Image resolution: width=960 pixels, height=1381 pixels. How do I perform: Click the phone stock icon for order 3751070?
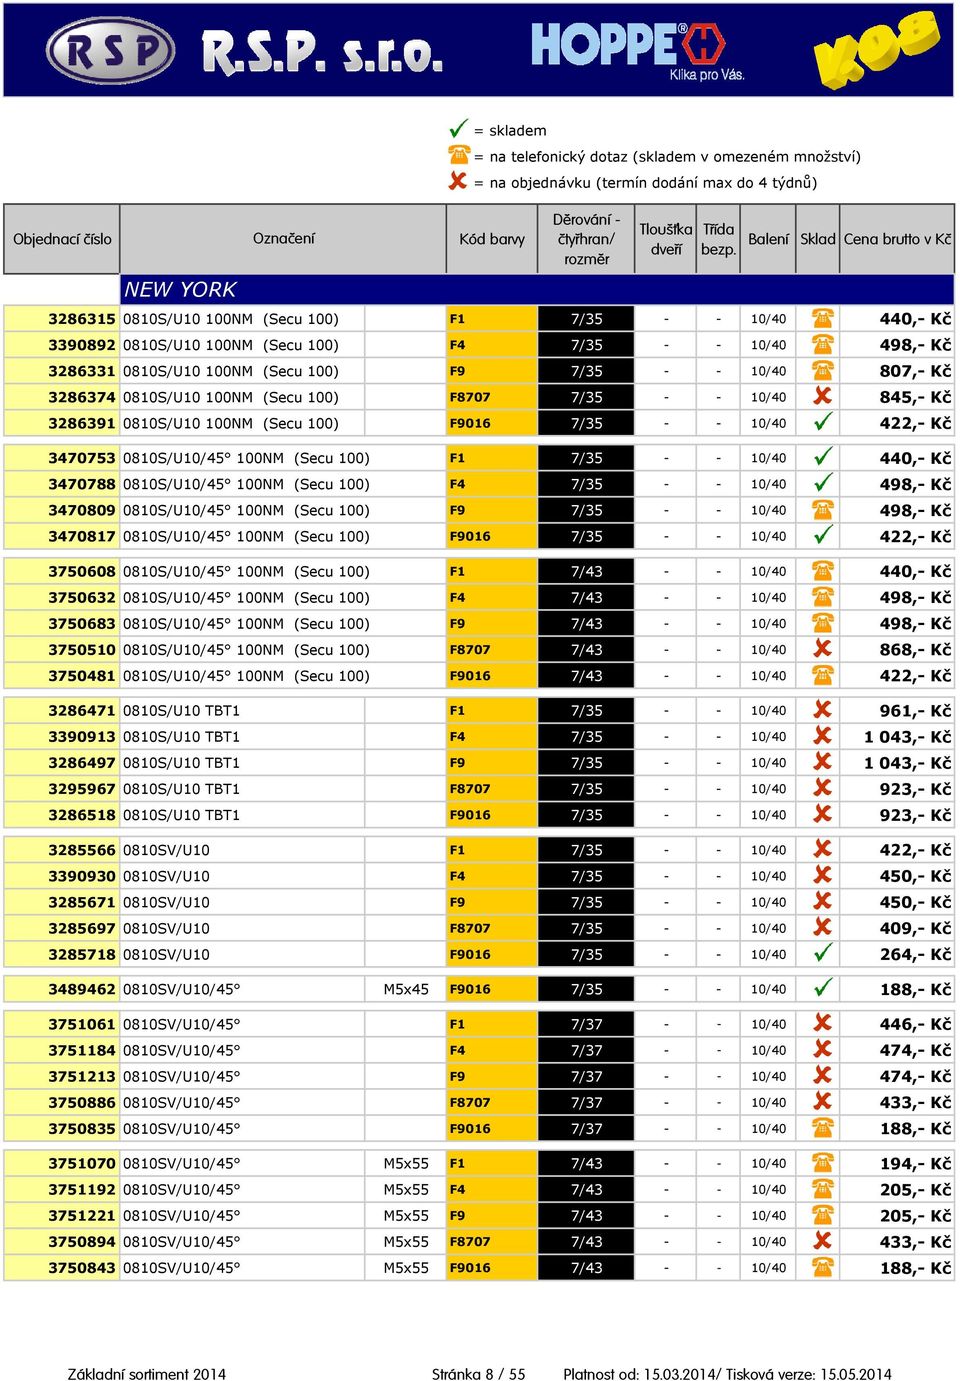822,1162
